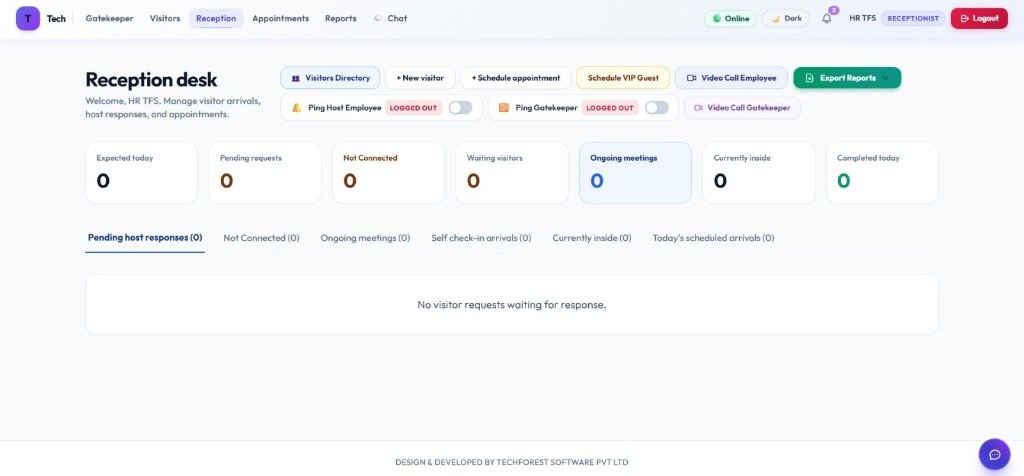Screen dimensions: 1024x476
Task: Click the moon icon in Dark button
Action: click(776, 18)
